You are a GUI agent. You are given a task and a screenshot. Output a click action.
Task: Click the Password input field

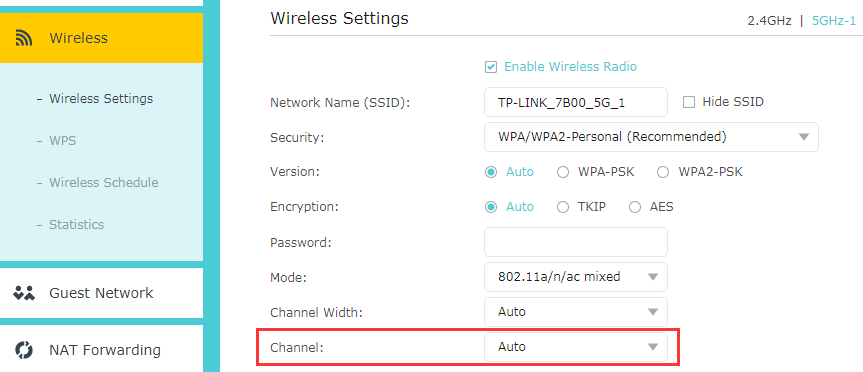pyautogui.click(x=576, y=242)
